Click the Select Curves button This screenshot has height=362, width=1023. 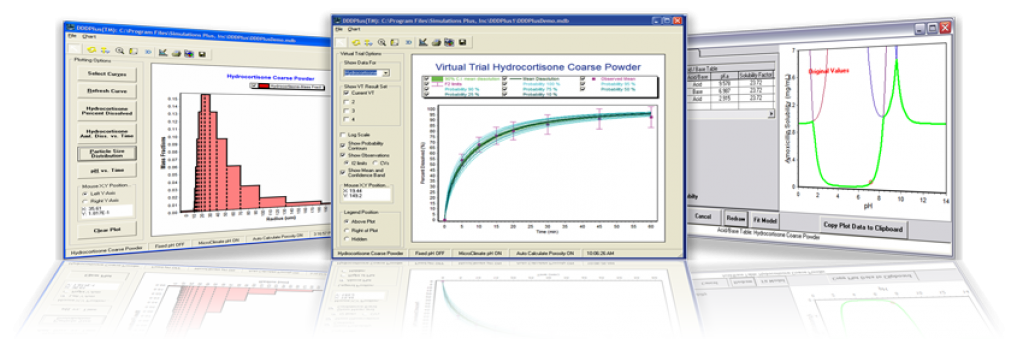(x=107, y=74)
